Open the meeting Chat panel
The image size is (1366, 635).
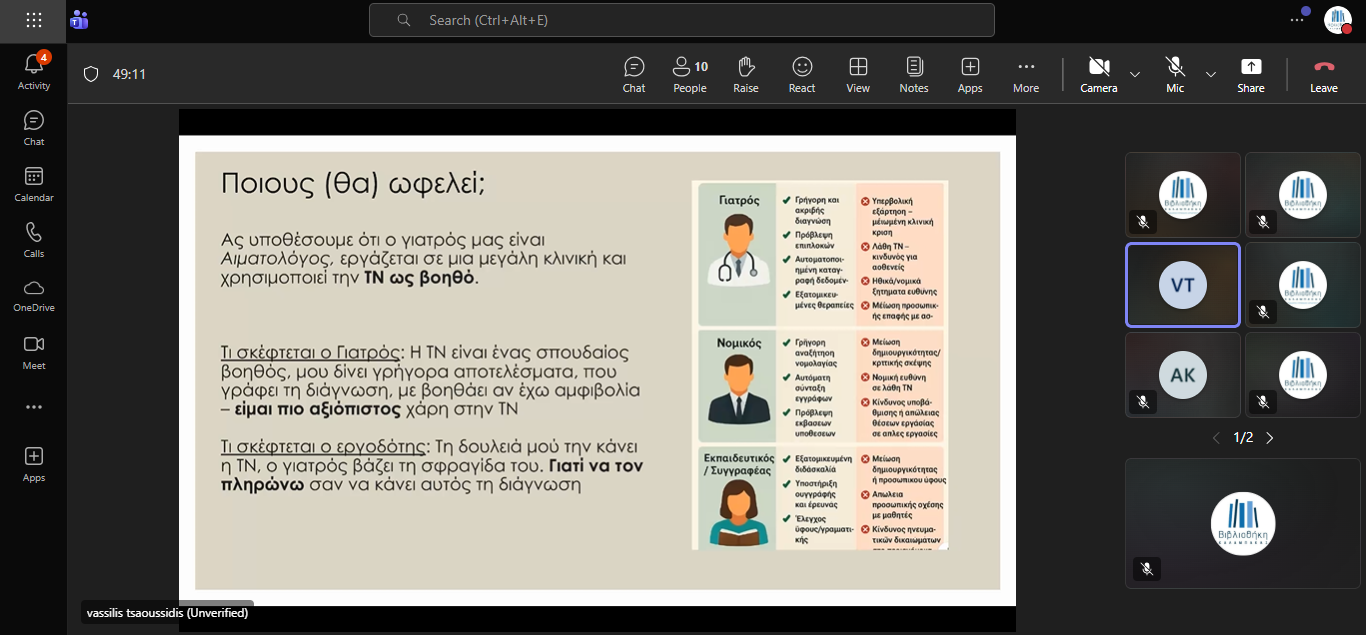(634, 74)
